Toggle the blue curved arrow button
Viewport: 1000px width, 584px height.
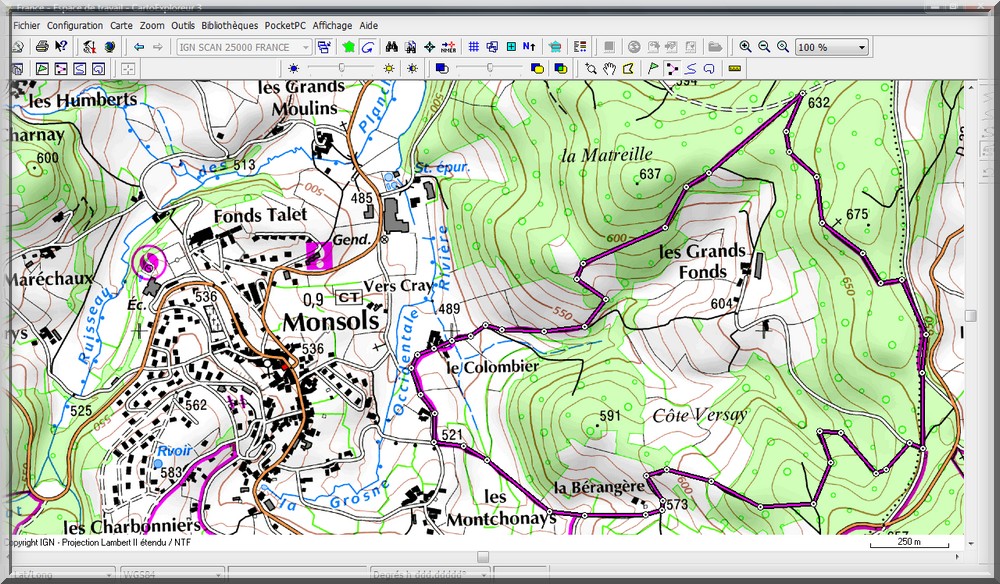[367, 47]
